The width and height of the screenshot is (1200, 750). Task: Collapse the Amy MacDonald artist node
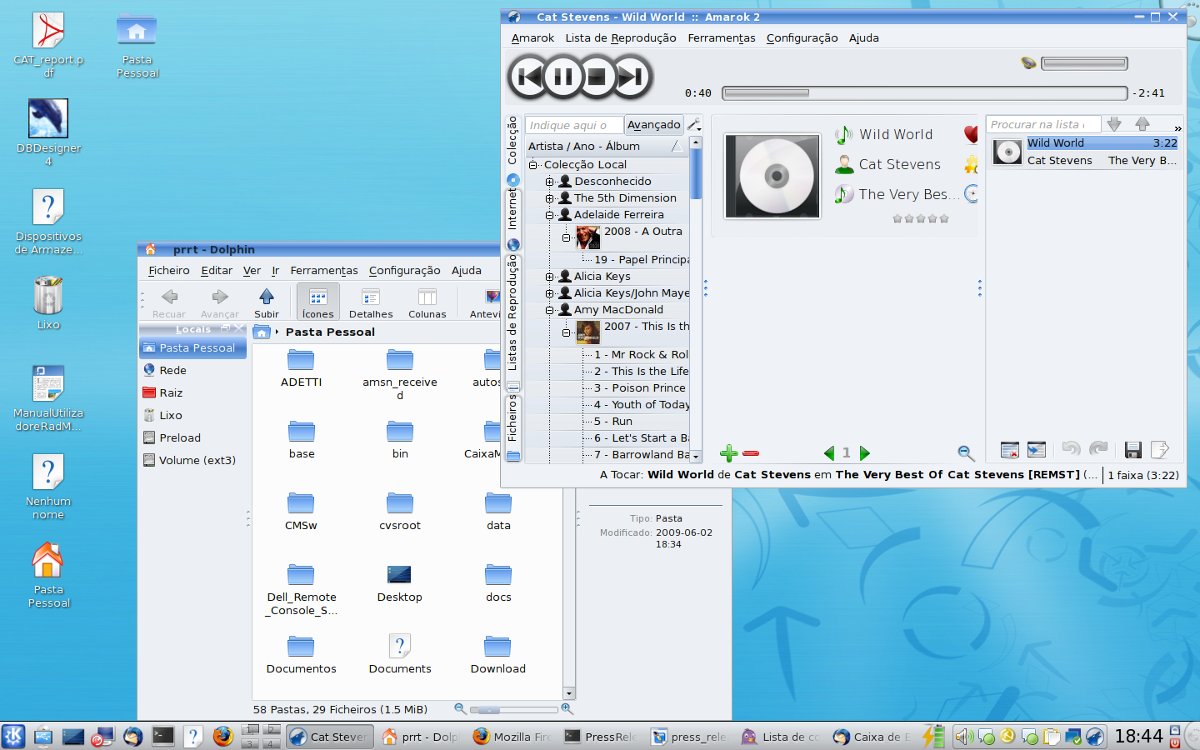[x=549, y=310]
